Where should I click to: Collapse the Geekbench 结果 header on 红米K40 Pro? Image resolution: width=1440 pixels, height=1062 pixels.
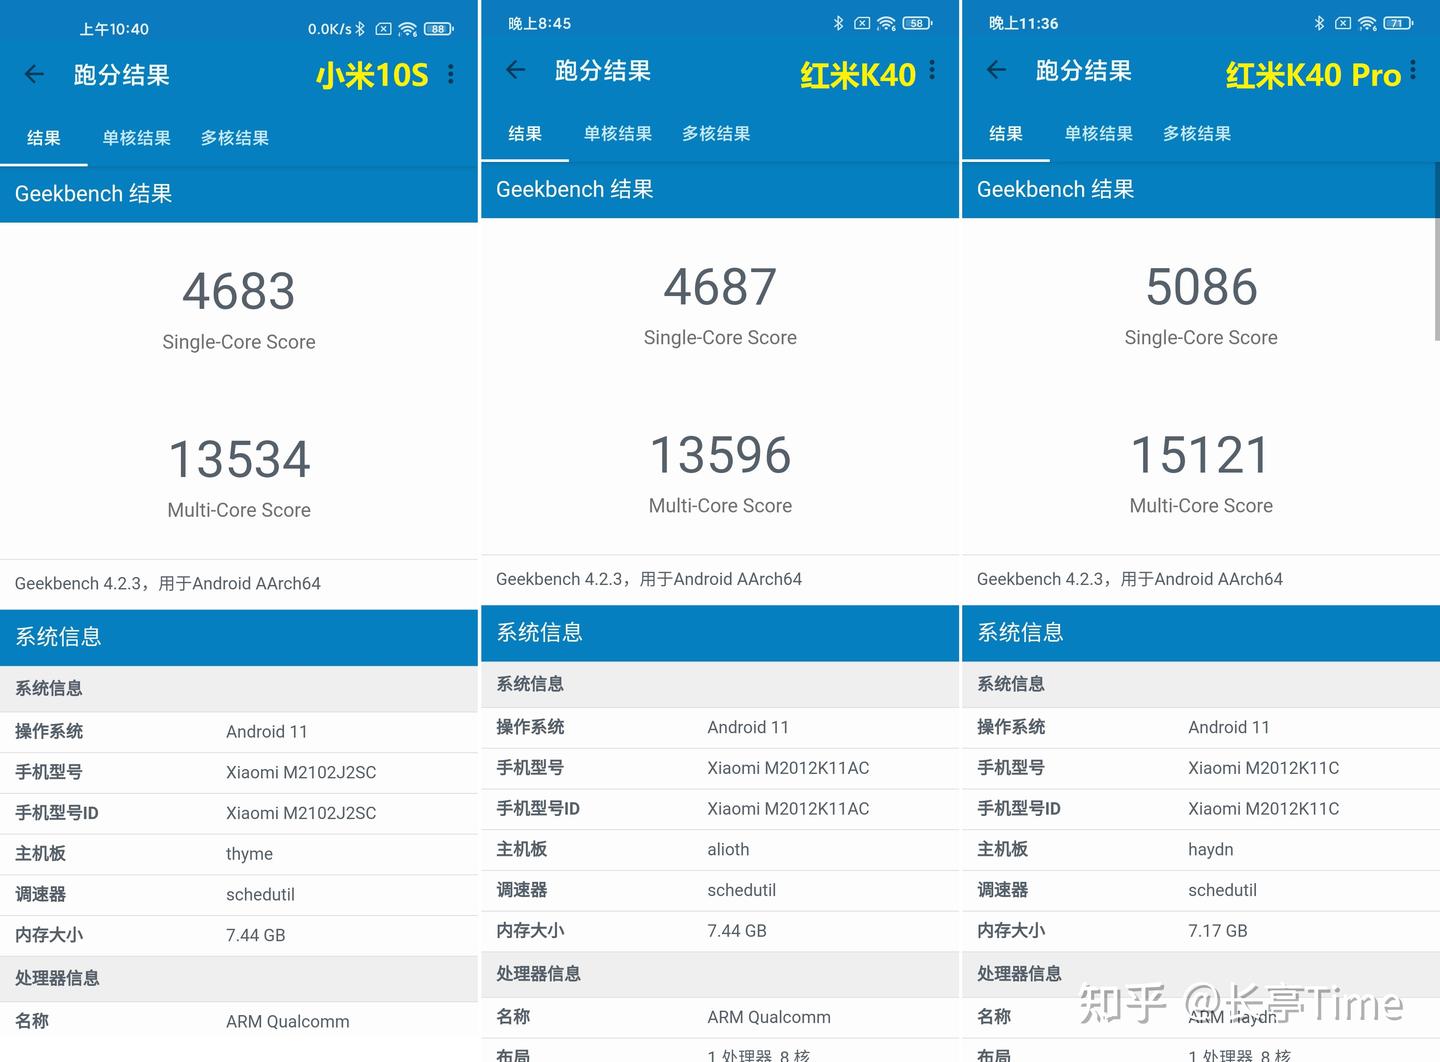1056,189
